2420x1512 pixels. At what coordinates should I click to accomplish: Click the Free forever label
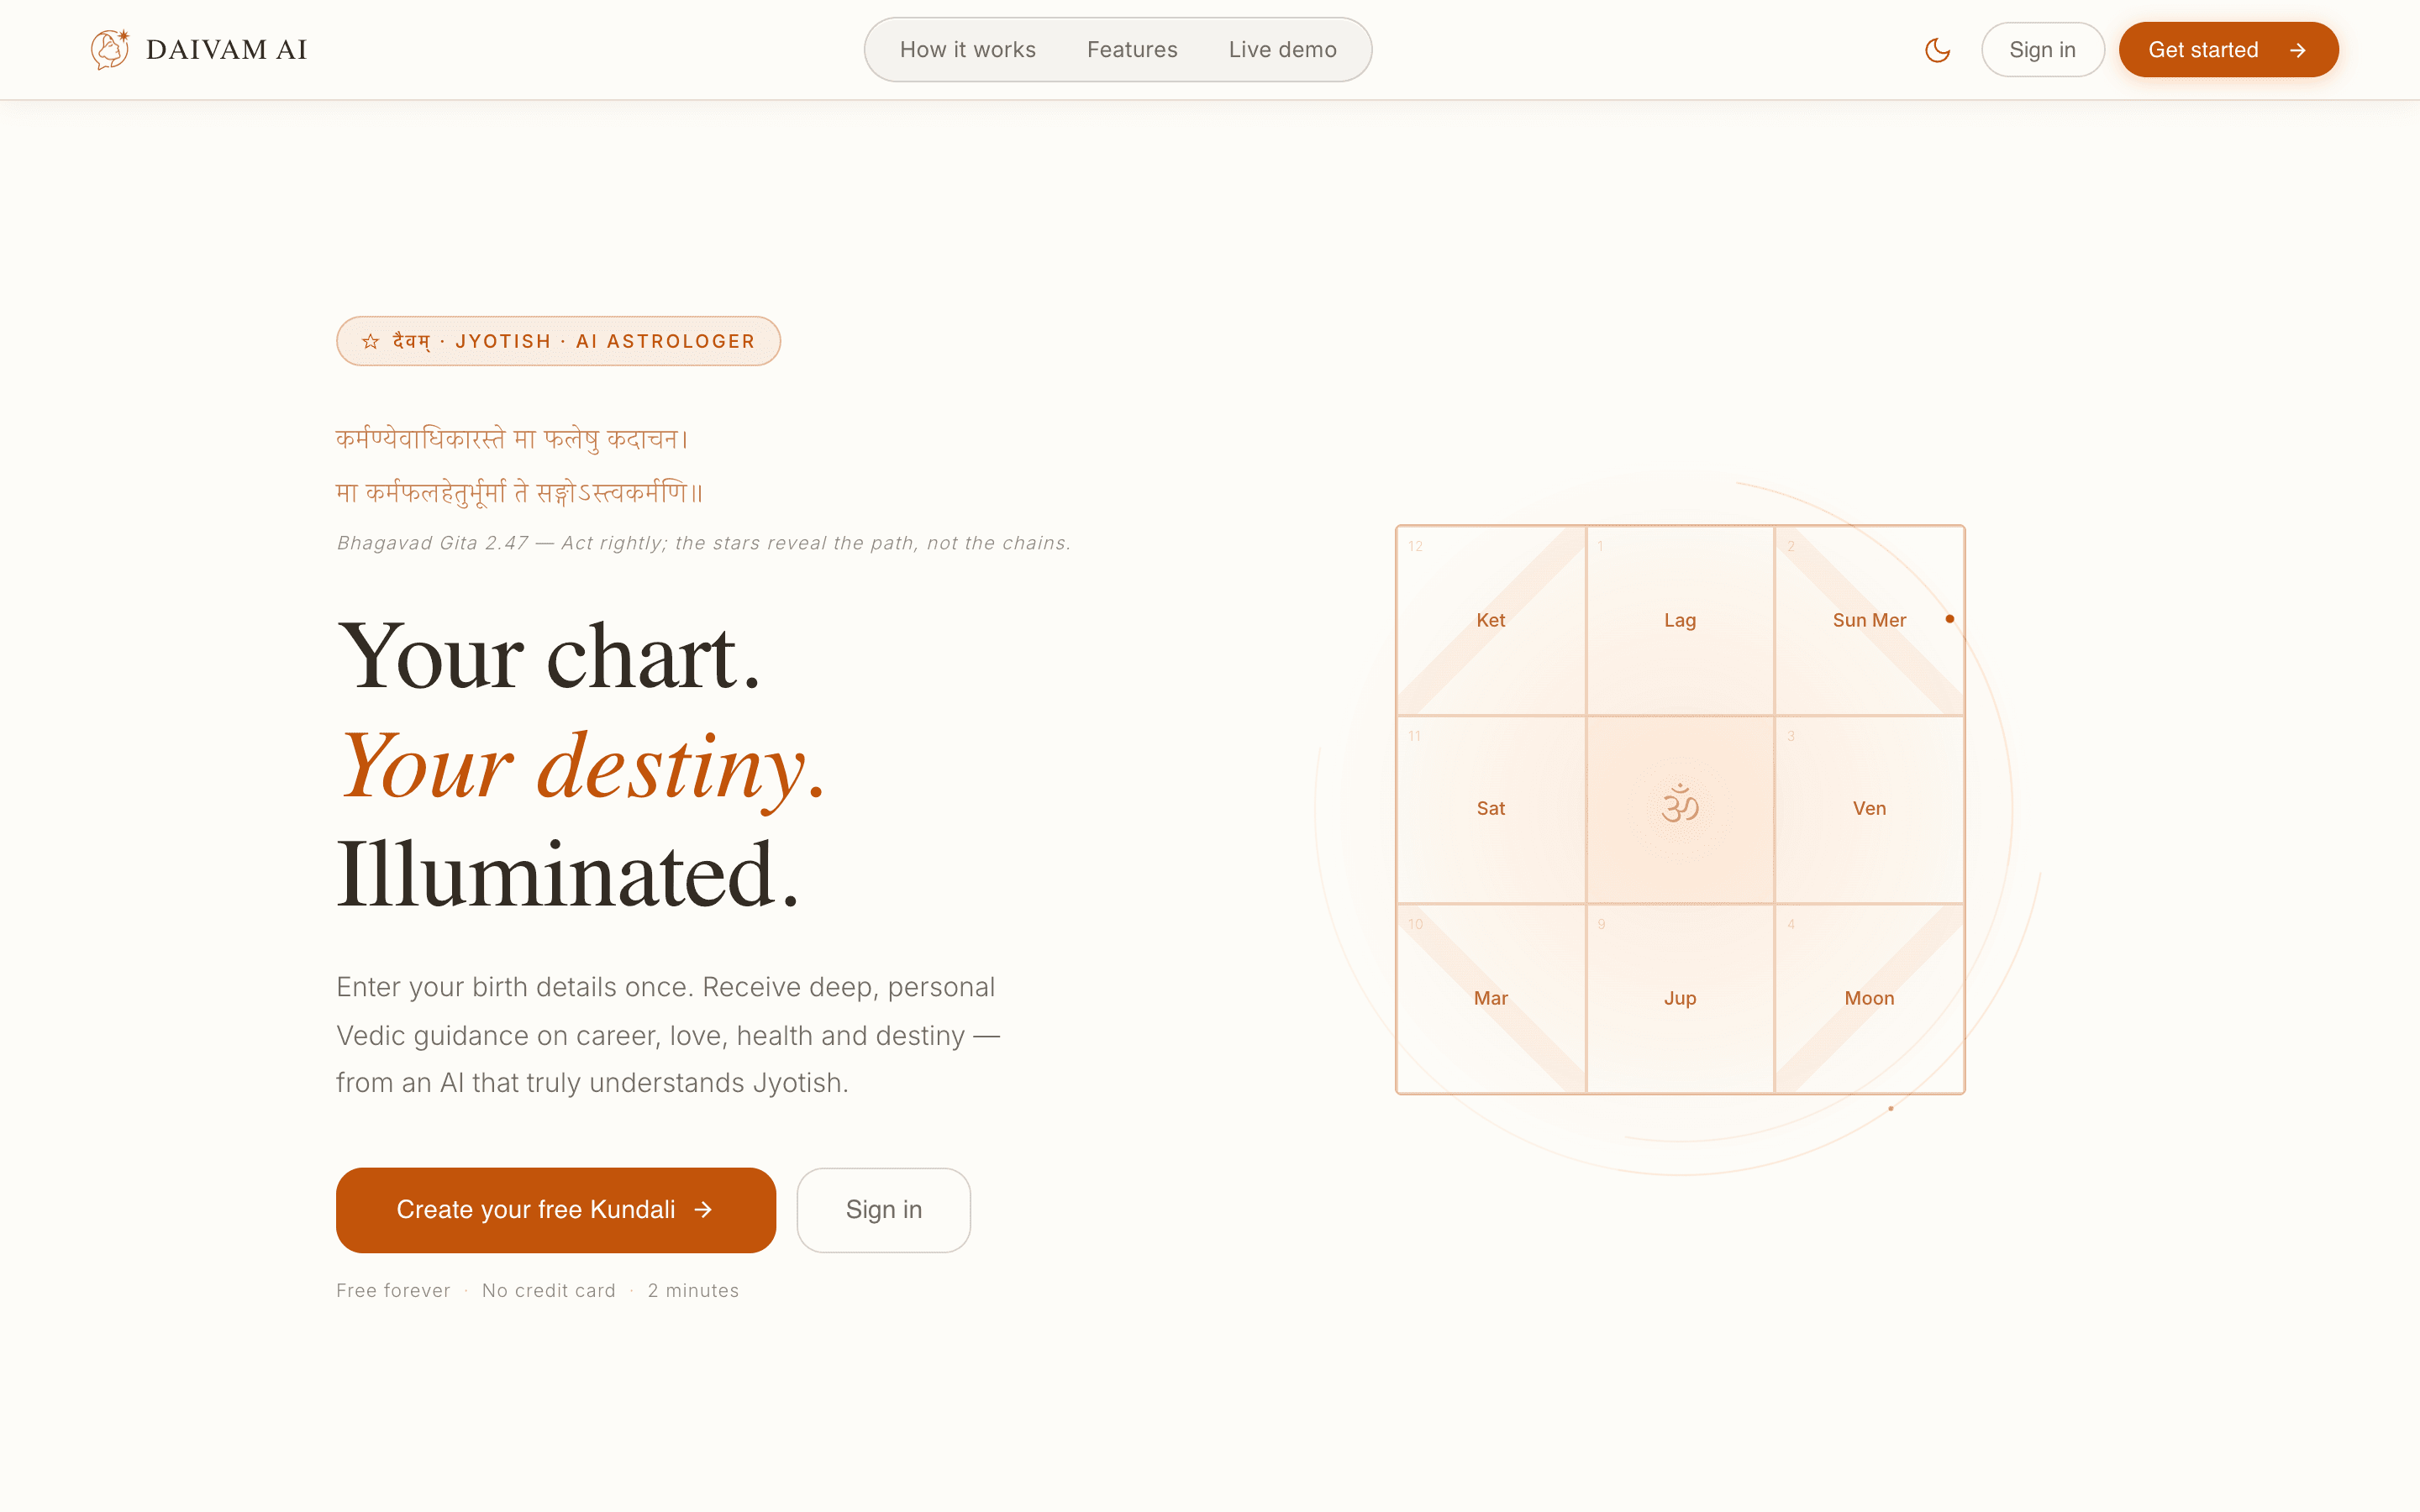393,1291
